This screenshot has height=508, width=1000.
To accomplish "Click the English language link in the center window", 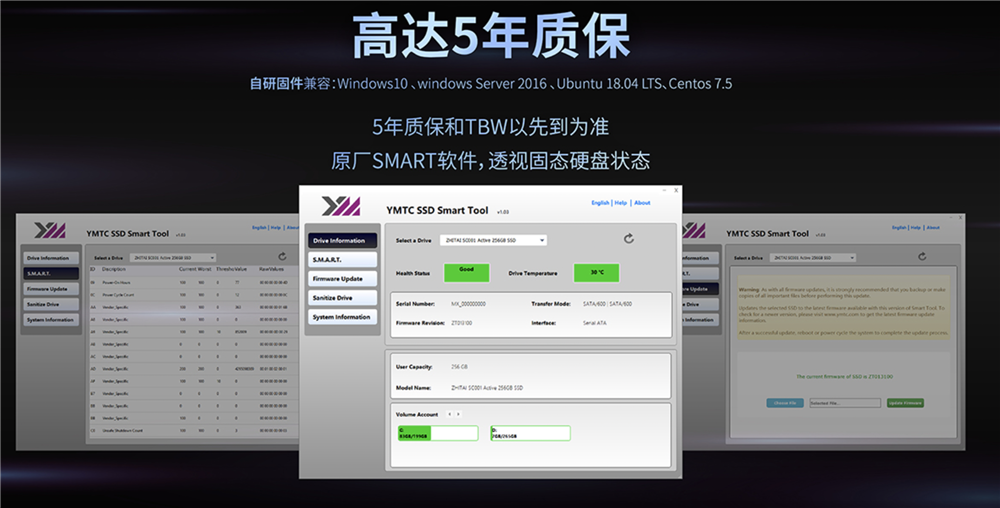I will tap(600, 203).
